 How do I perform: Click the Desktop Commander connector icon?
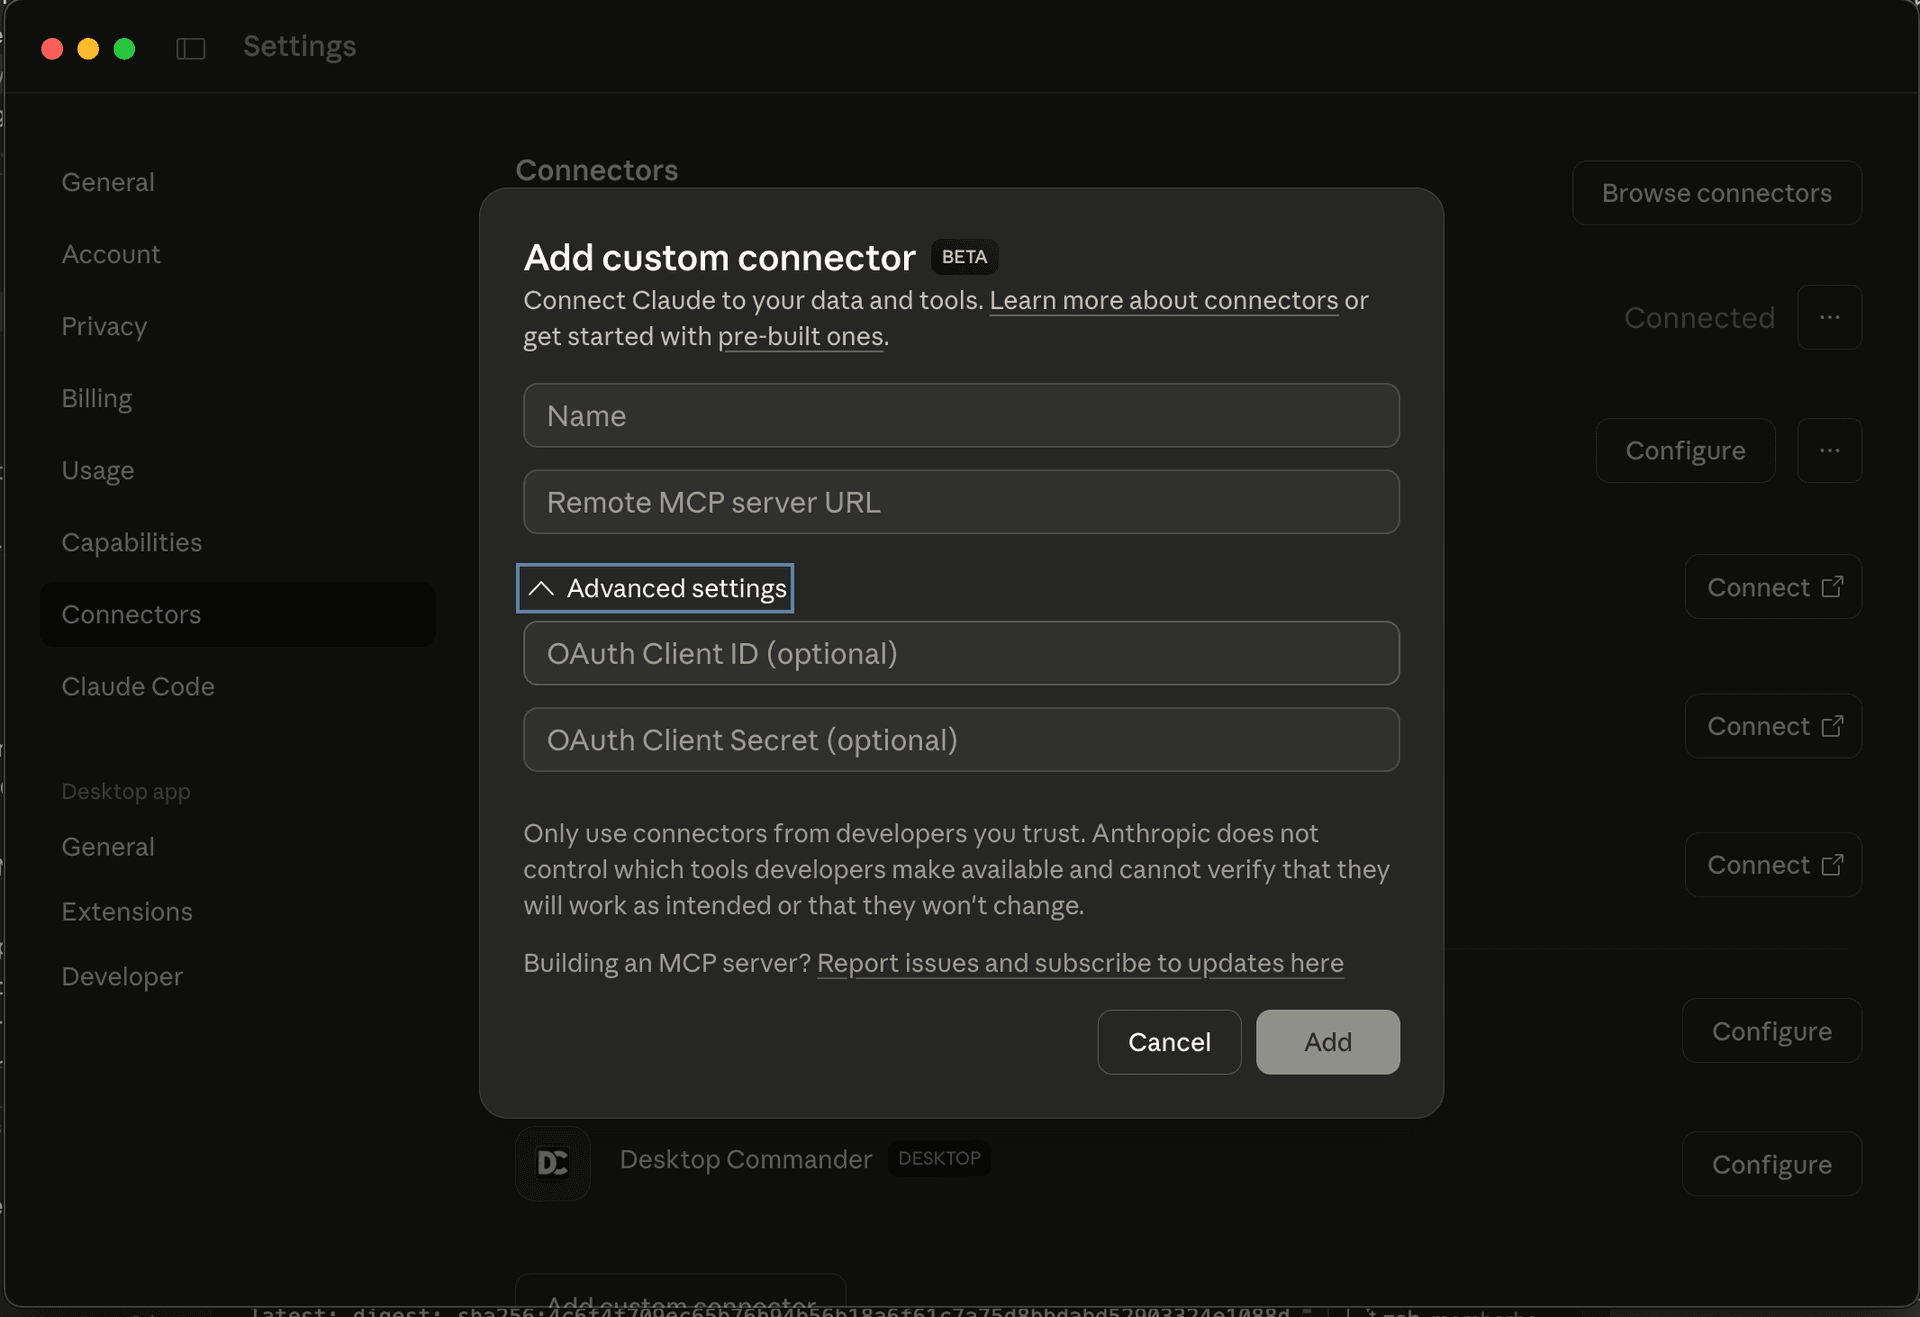click(552, 1163)
